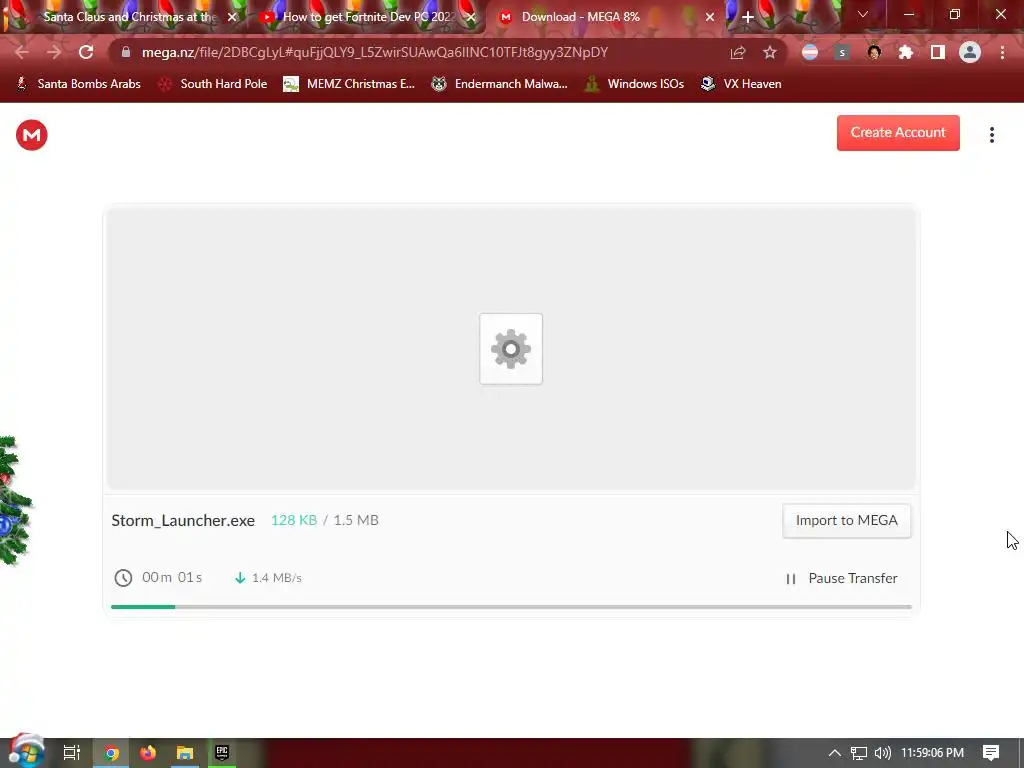
Task: Open the Chrome three-dot menu
Action: pyautogui.click(x=1002, y=52)
